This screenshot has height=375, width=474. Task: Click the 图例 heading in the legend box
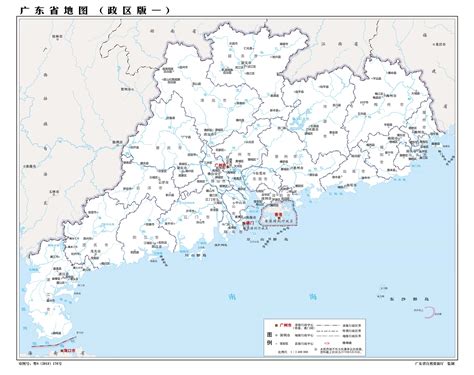coord(269,338)
